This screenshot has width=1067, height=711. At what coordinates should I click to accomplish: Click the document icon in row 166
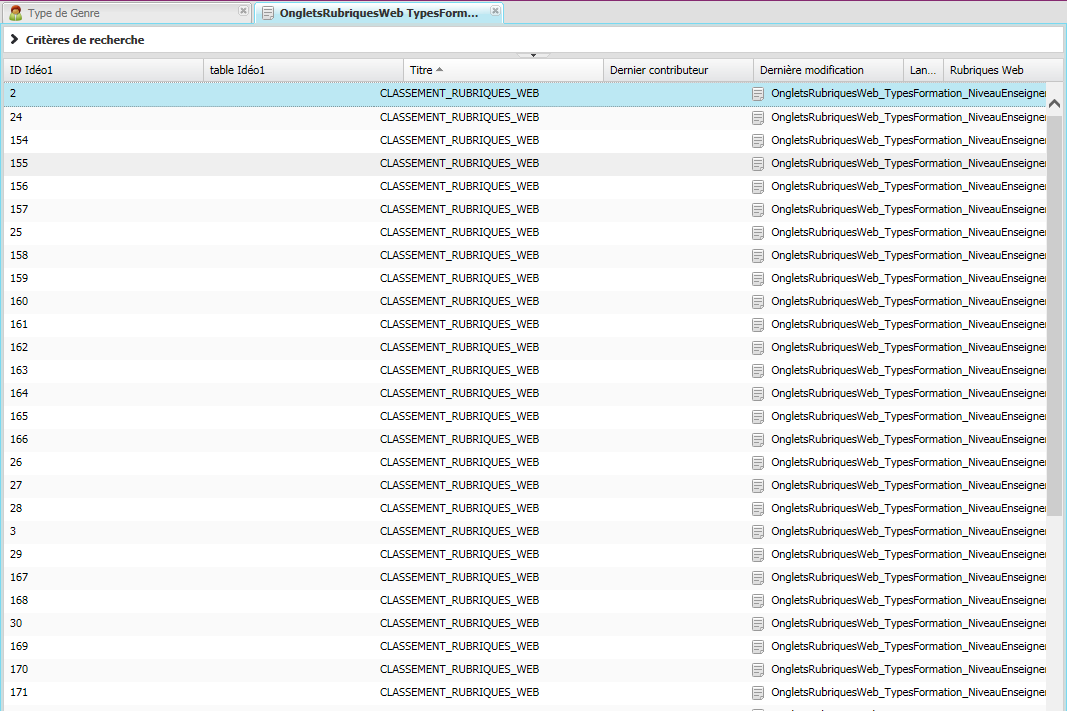[x=758, y=440]
